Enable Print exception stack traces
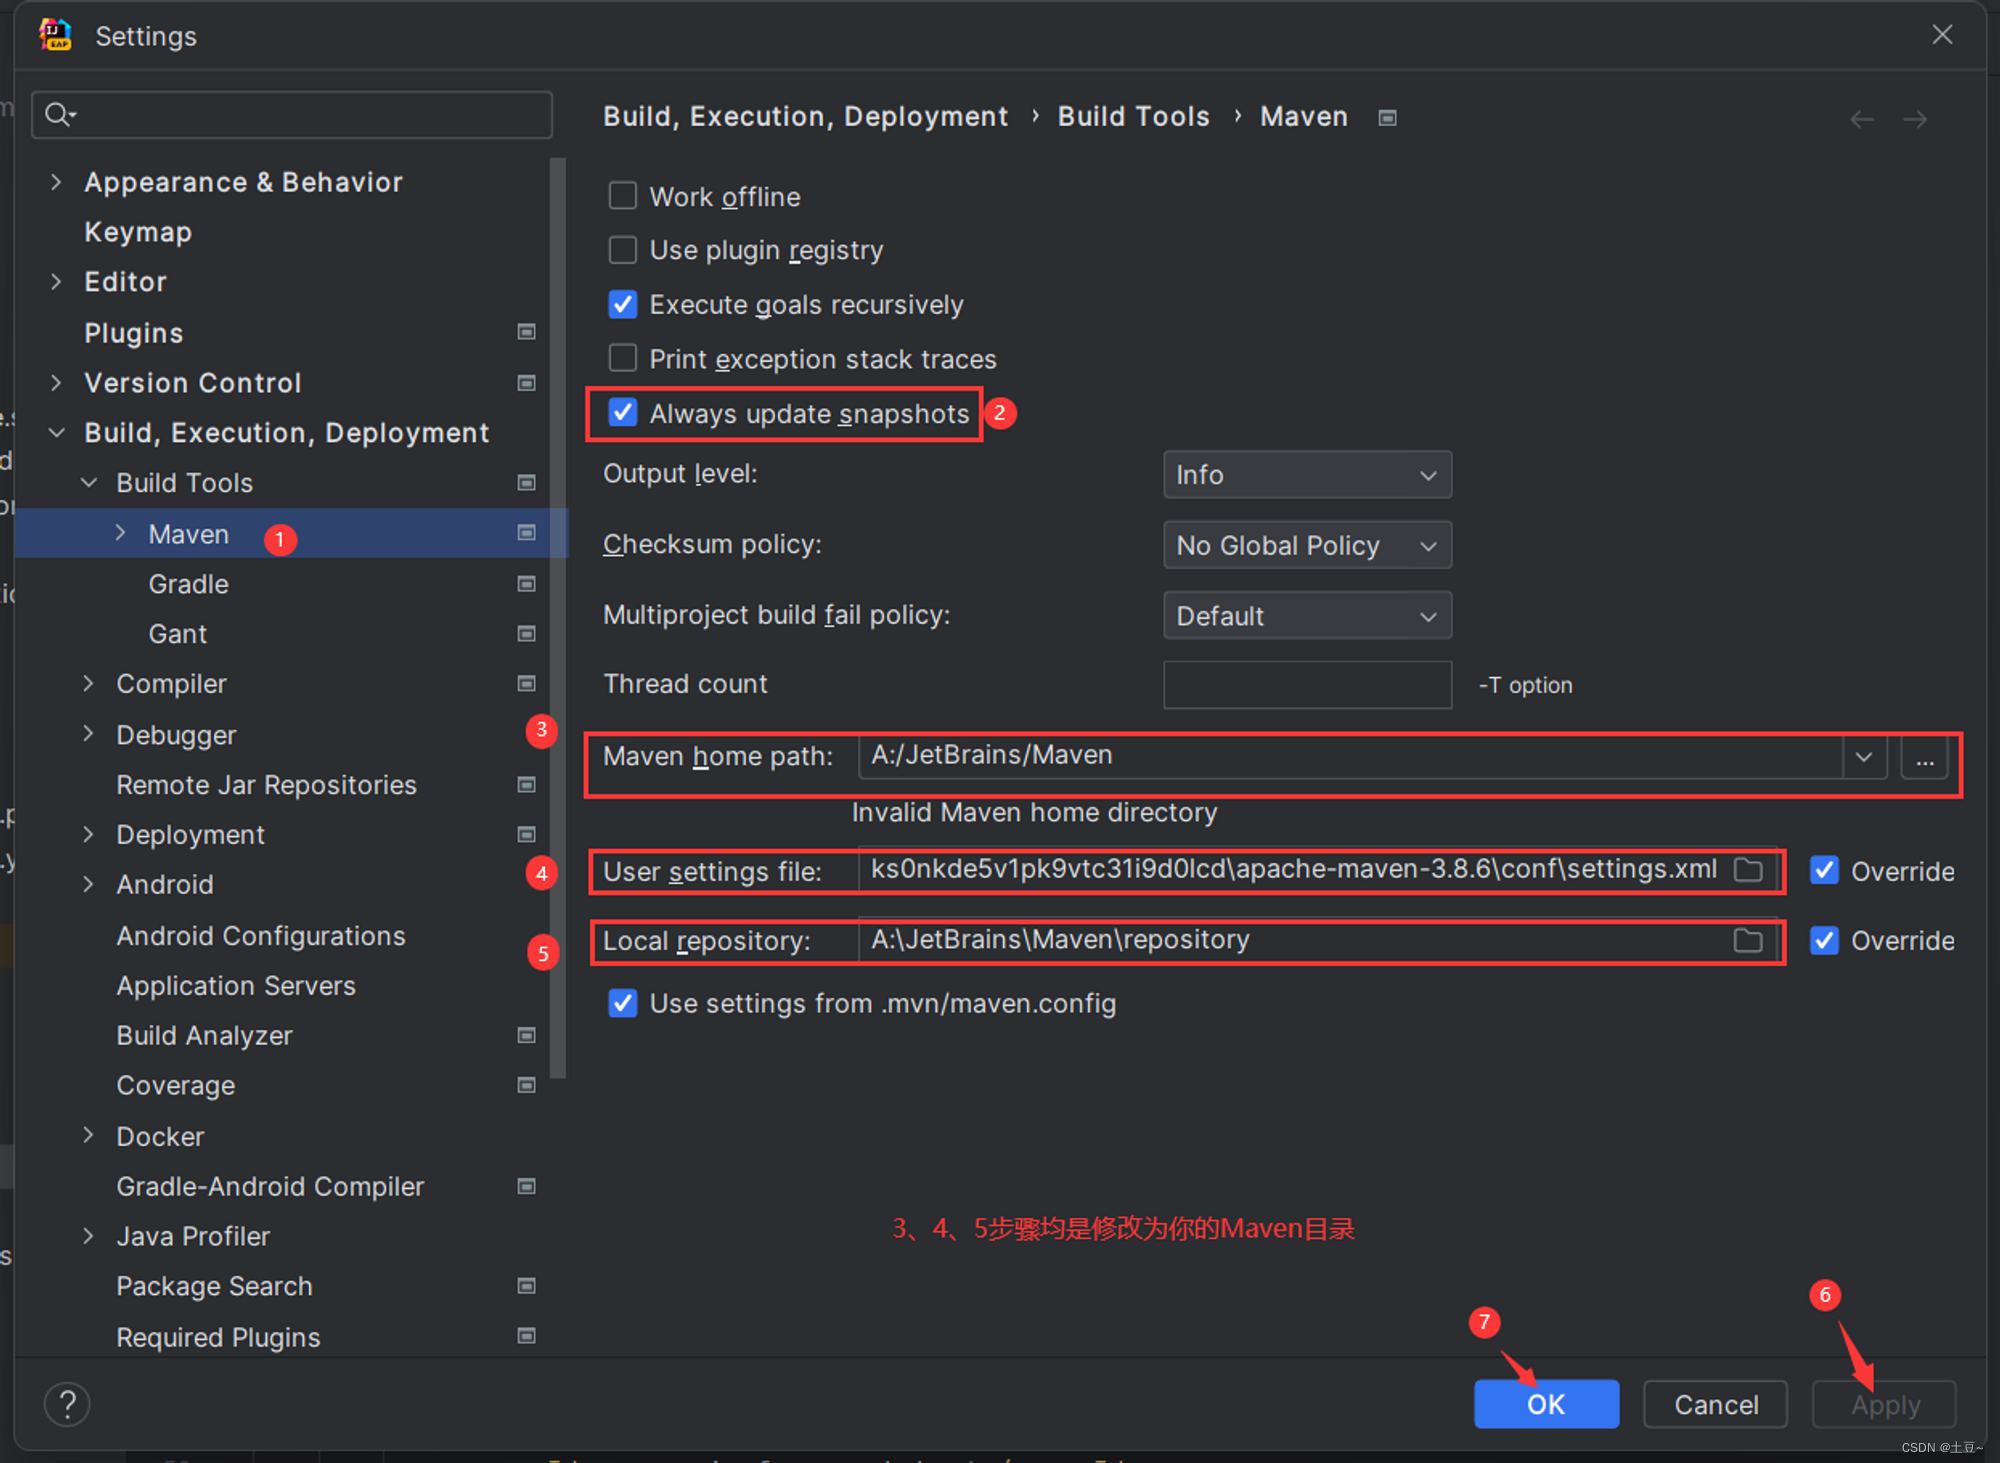 (x=622, y=358)
